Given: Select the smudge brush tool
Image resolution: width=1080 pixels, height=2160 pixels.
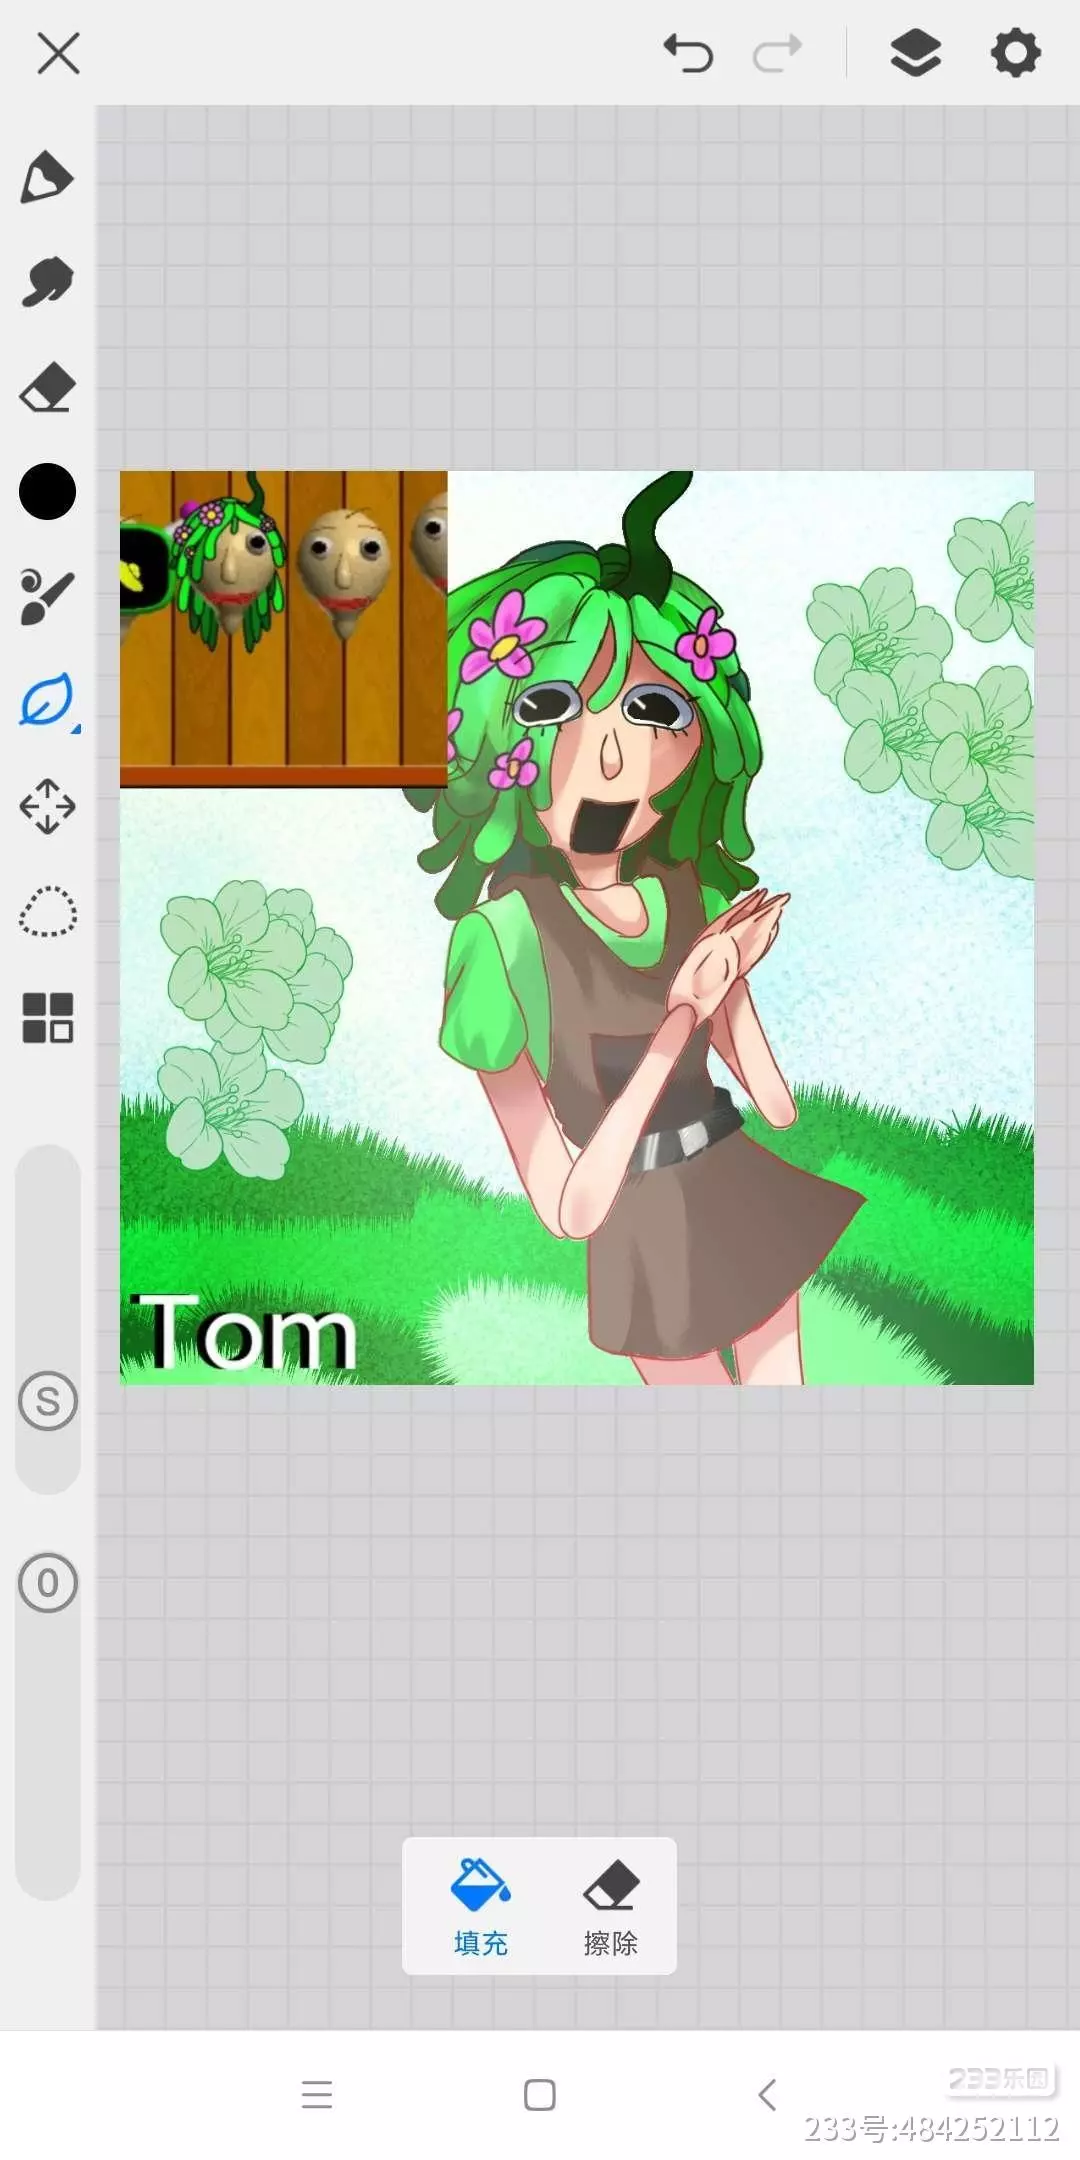Looking at the screenshot, I should [47, 282].
